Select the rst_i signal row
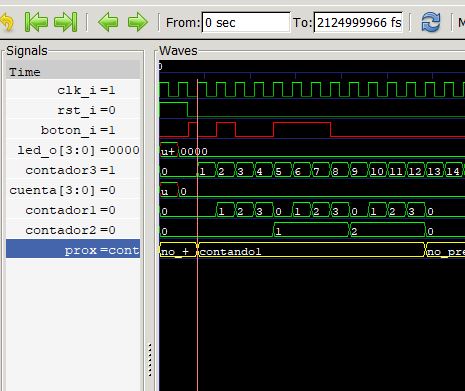The image size is (465, 391). [x=73, y=110]
